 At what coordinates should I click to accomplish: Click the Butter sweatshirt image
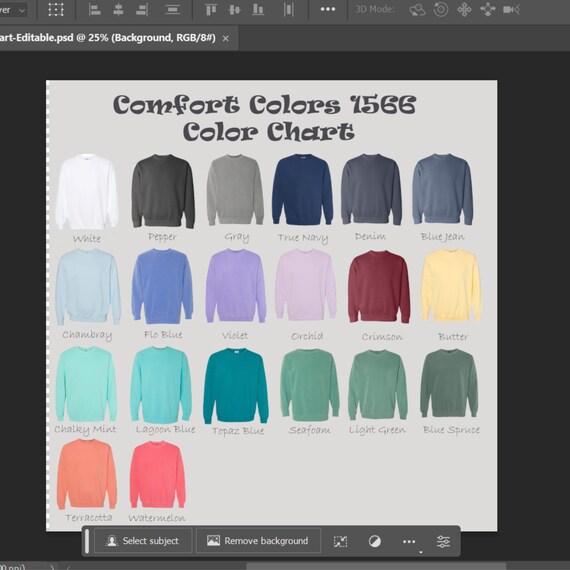pos(451,285)
